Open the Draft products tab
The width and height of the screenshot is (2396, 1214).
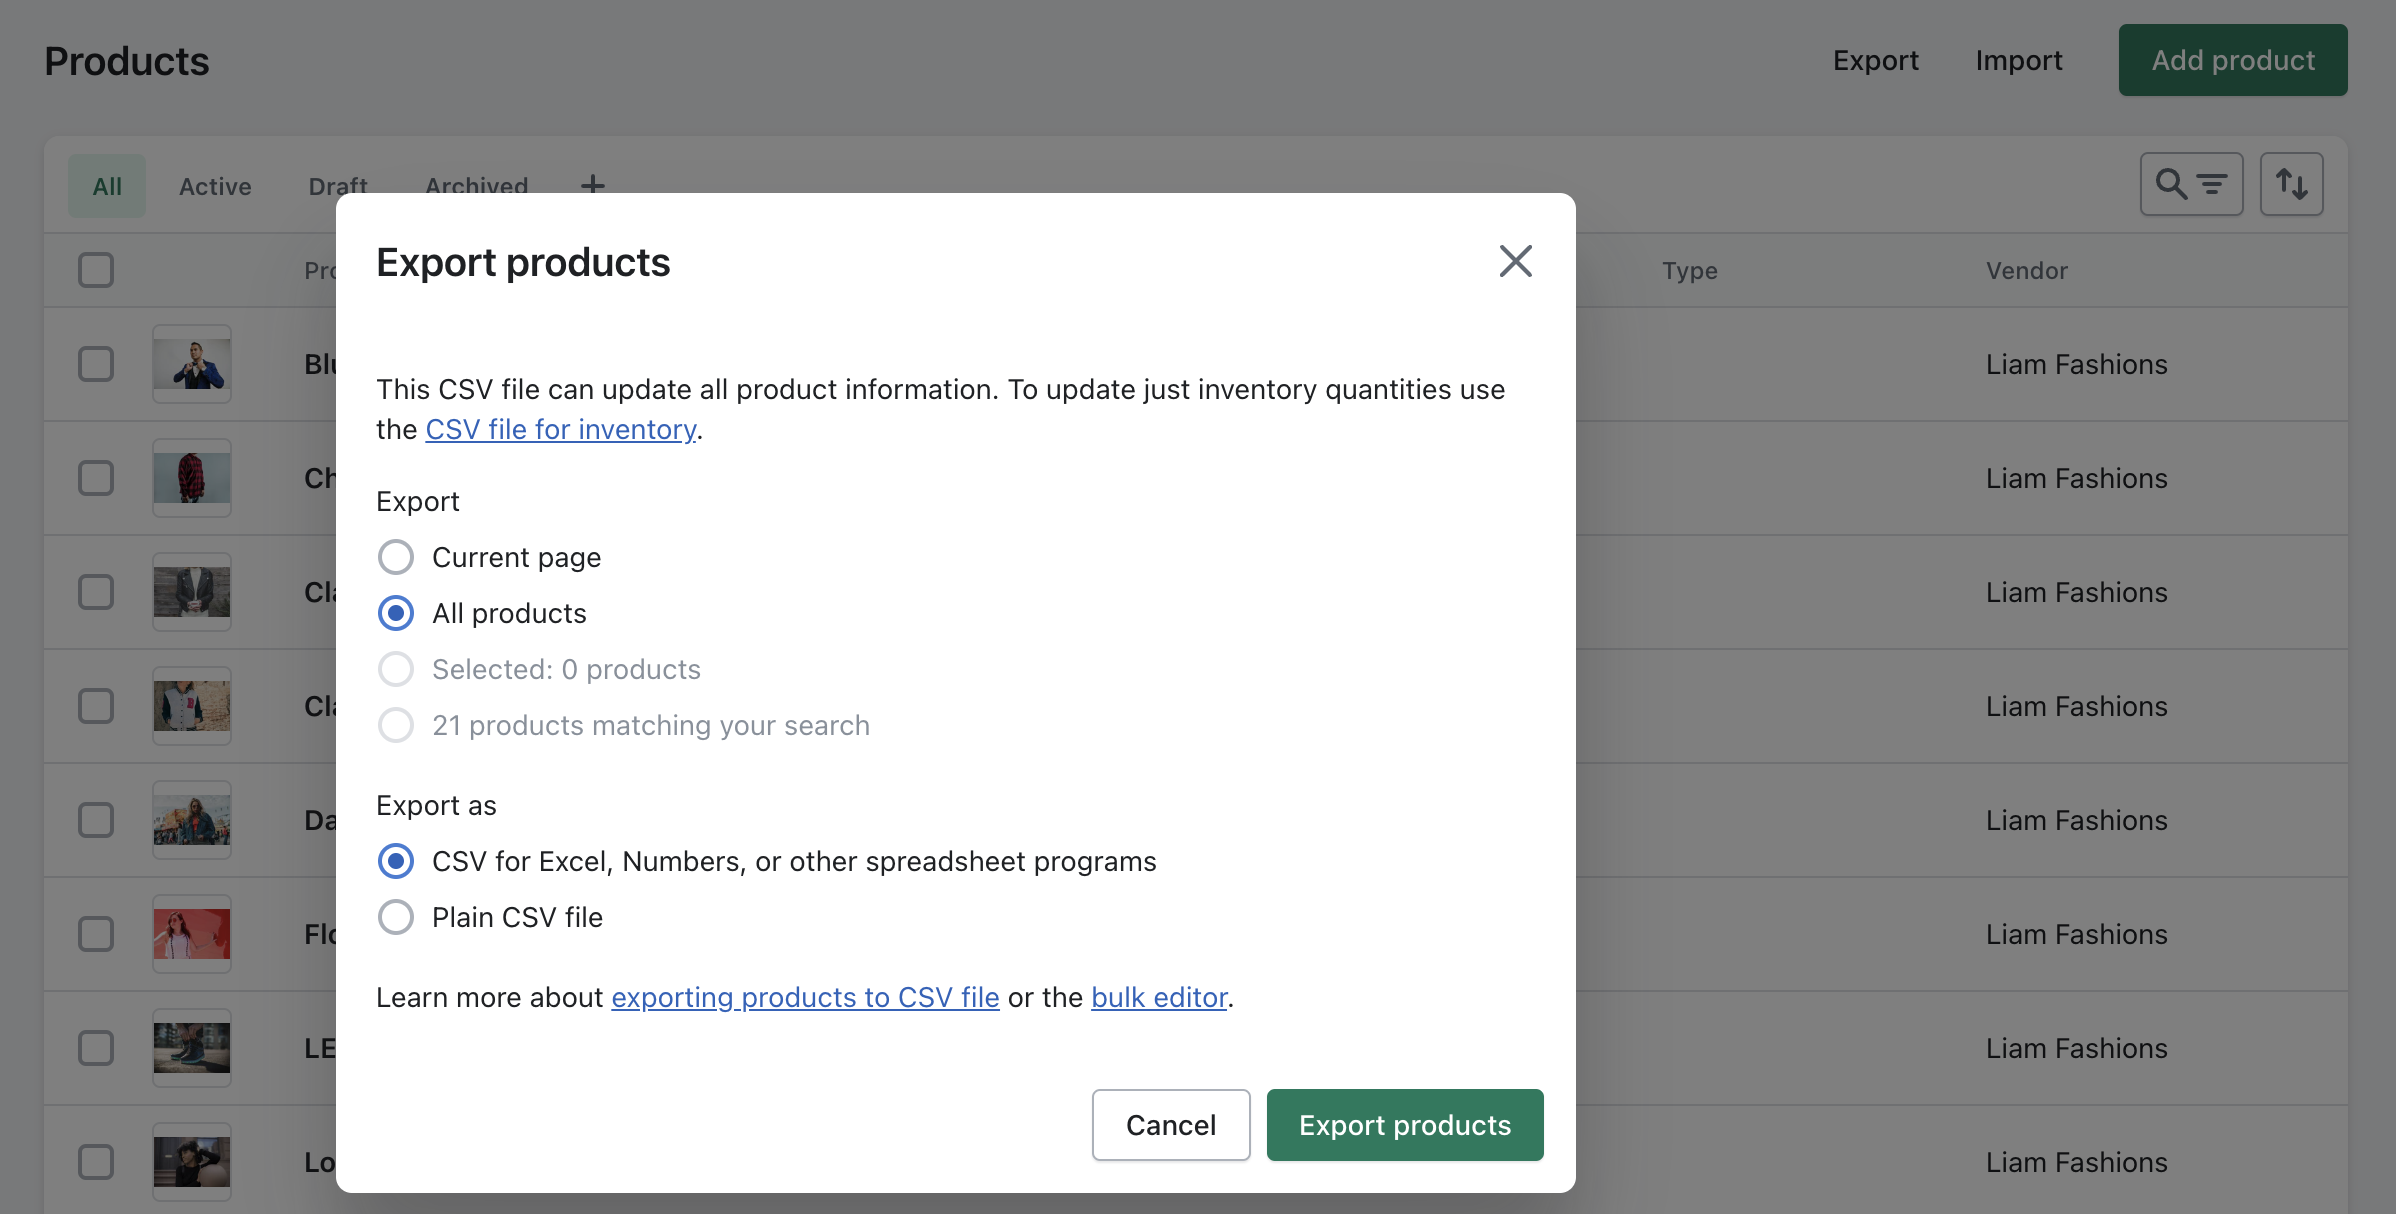[x=338, y=186]
